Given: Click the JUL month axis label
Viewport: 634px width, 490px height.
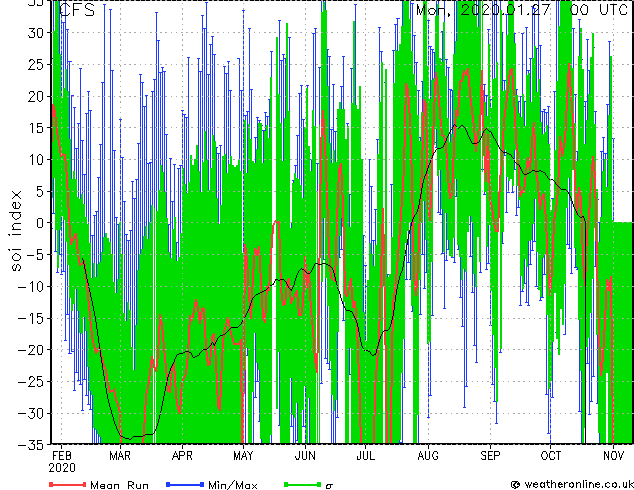Looking at the screenshot, I should (x=366, y=456).
